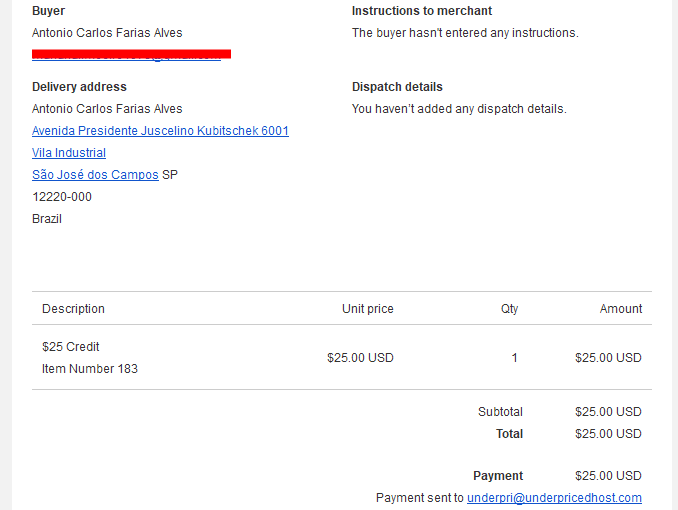Image resolution: width=678 pixels, height=510 pixels.
Task: Select the recipient name under Delivery address
Action: 107,109
